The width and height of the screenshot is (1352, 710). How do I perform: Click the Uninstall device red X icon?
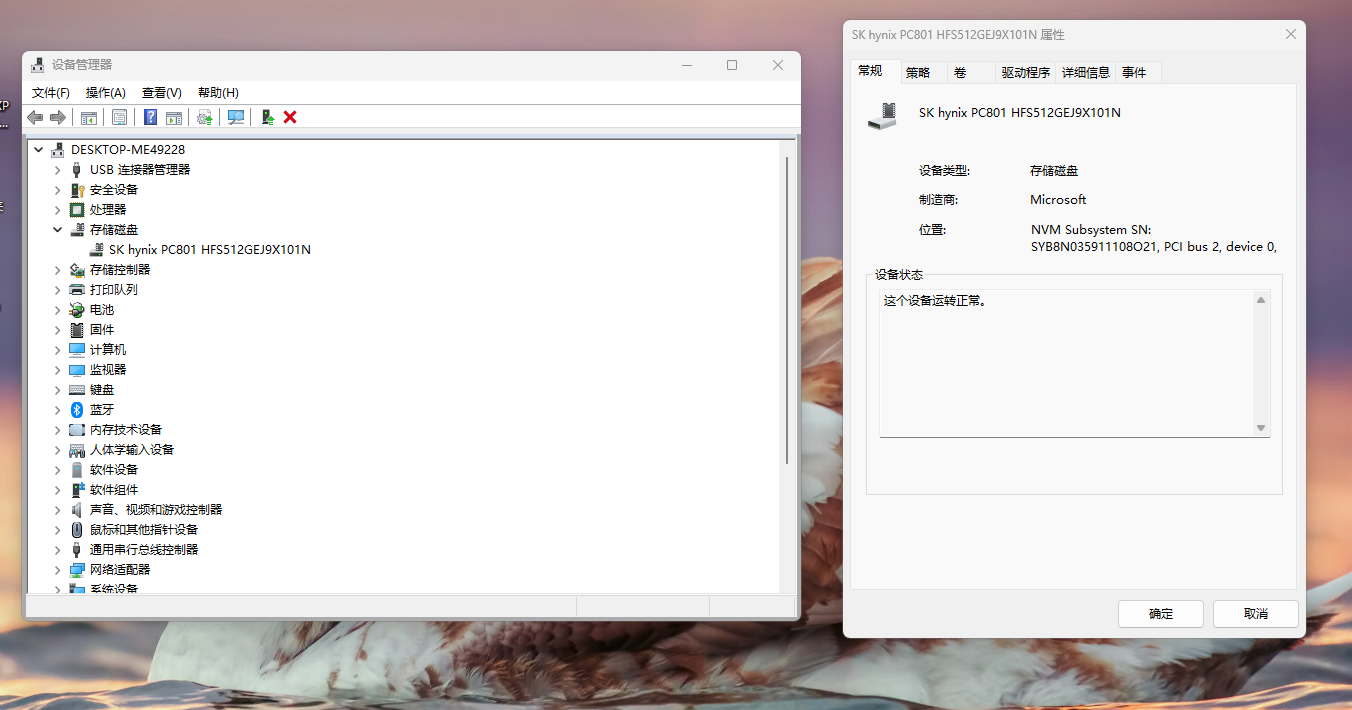(289, 117)
